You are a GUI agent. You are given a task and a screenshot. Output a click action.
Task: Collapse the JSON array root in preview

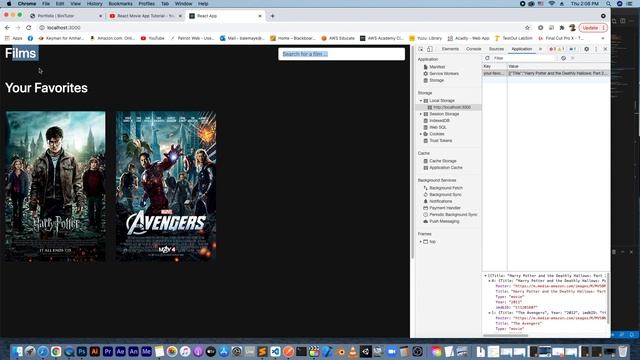(486, 276)
